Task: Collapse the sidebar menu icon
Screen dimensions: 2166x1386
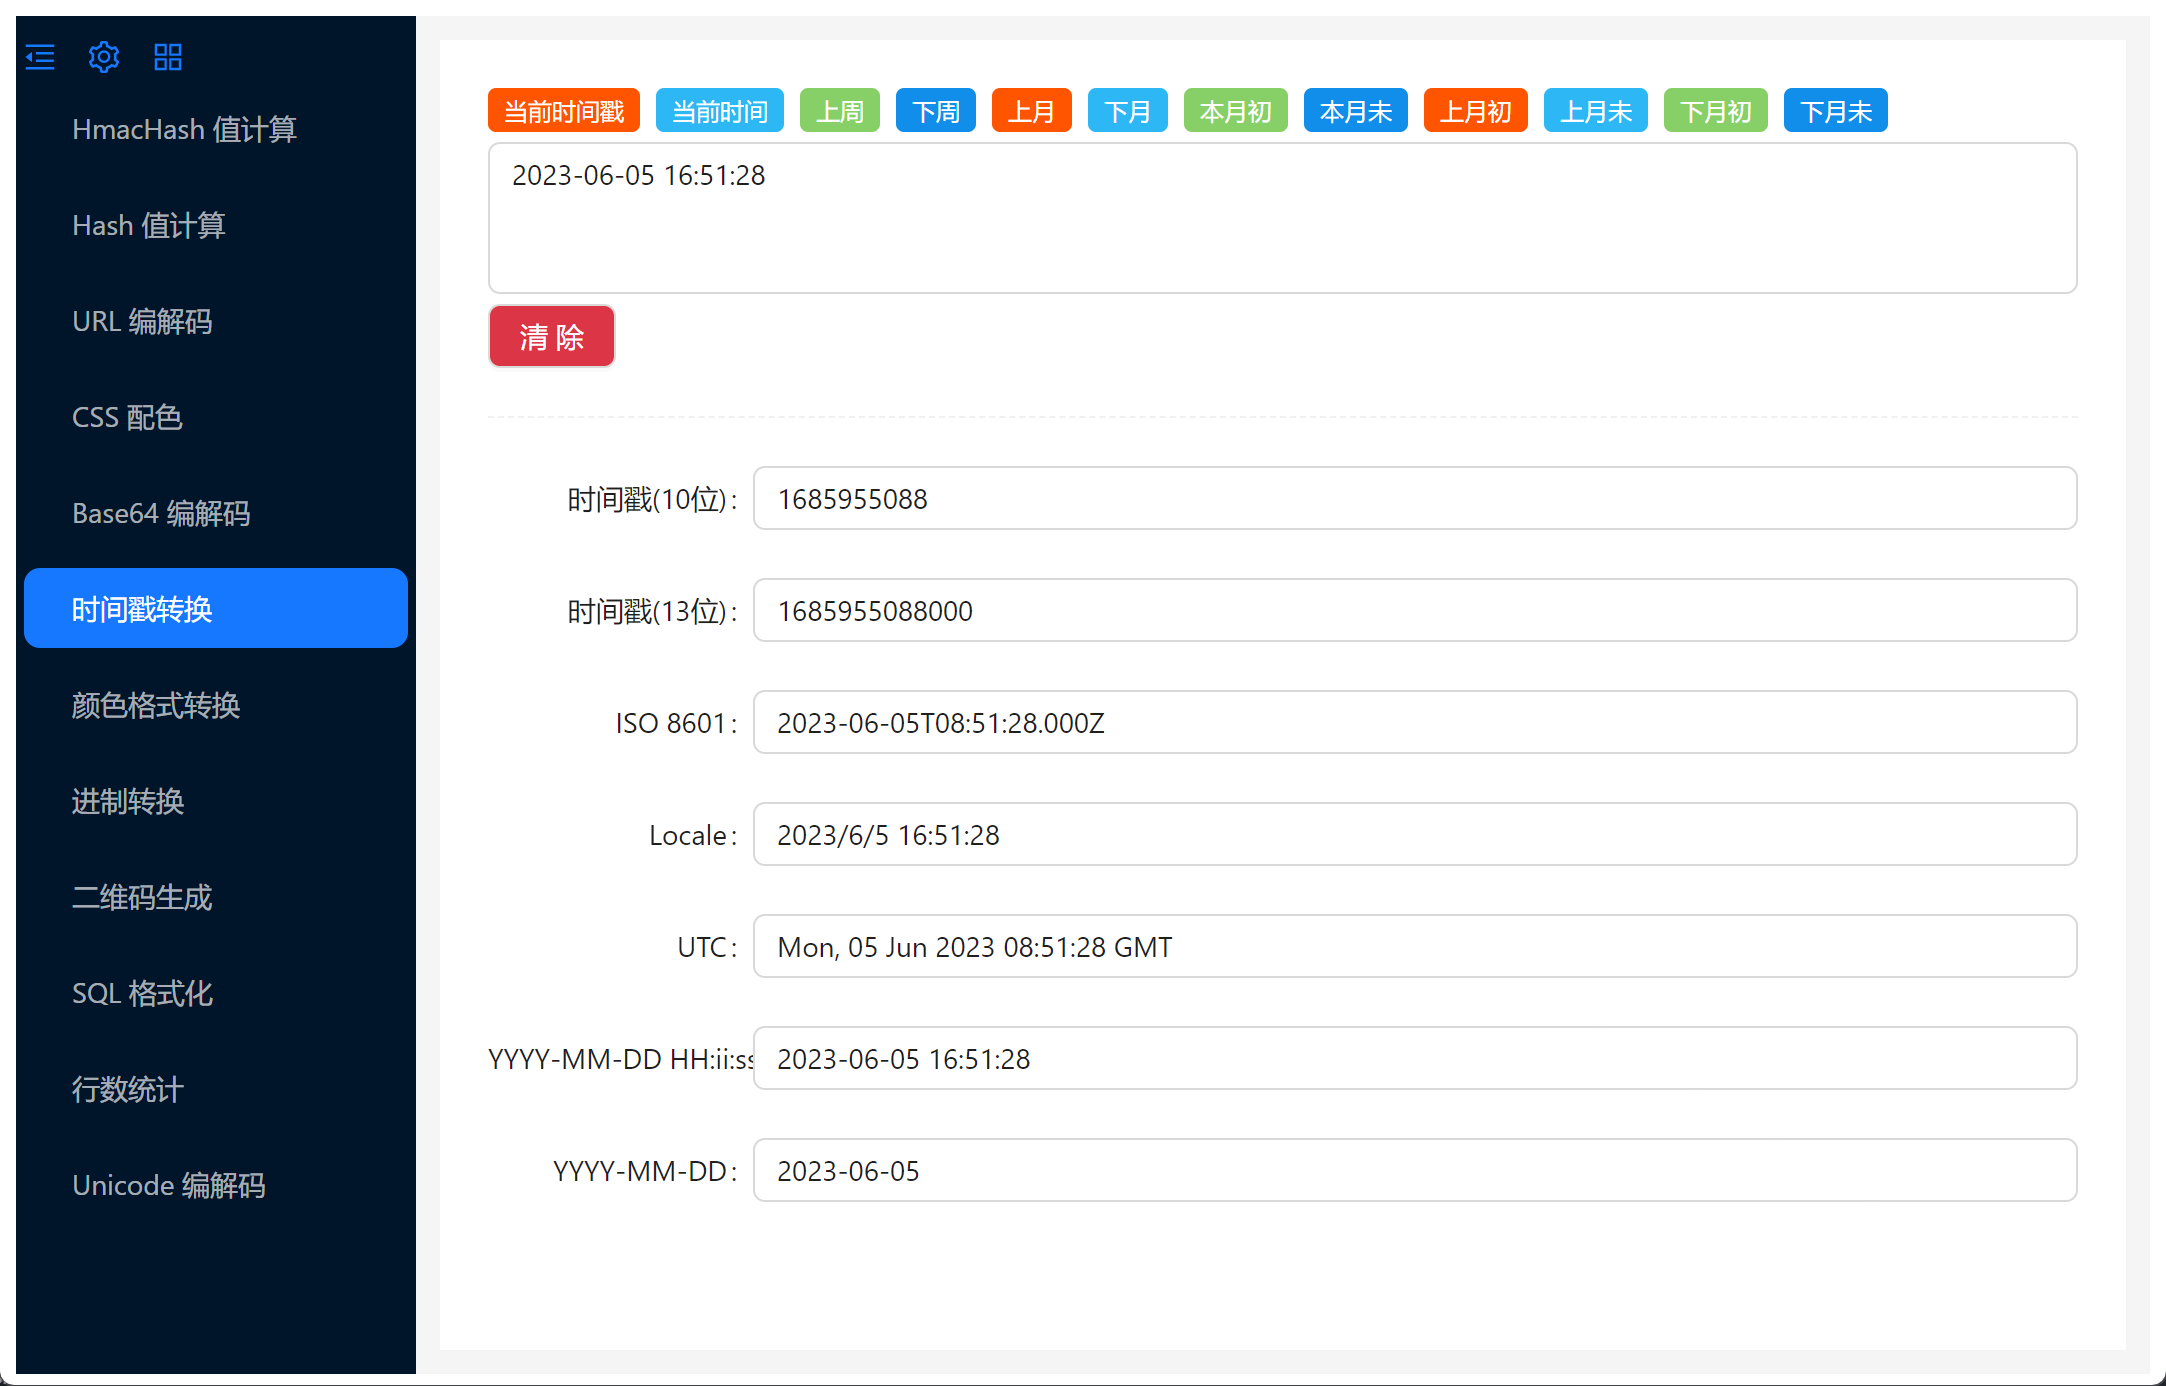Action: (x=40, y=57)
